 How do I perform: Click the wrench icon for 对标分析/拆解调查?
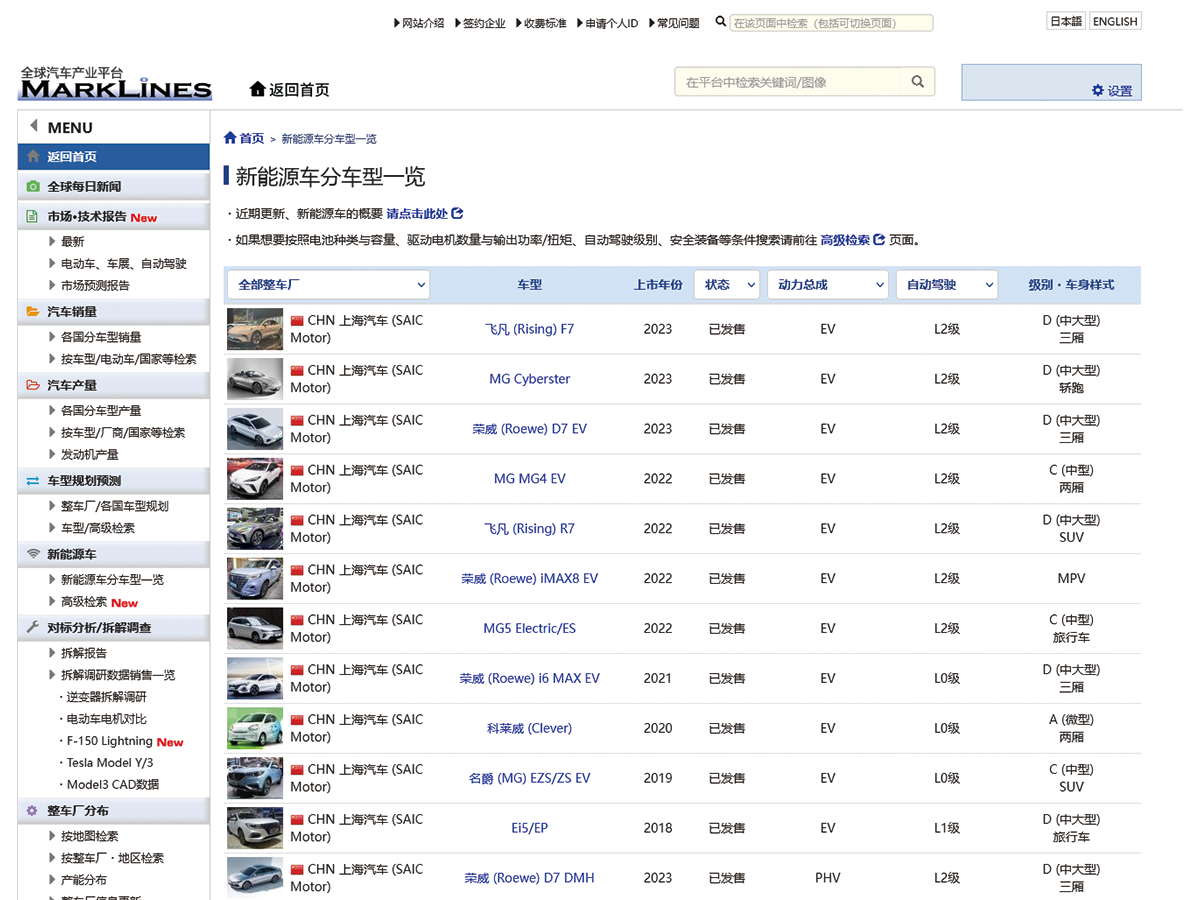[x=33, y=627]
